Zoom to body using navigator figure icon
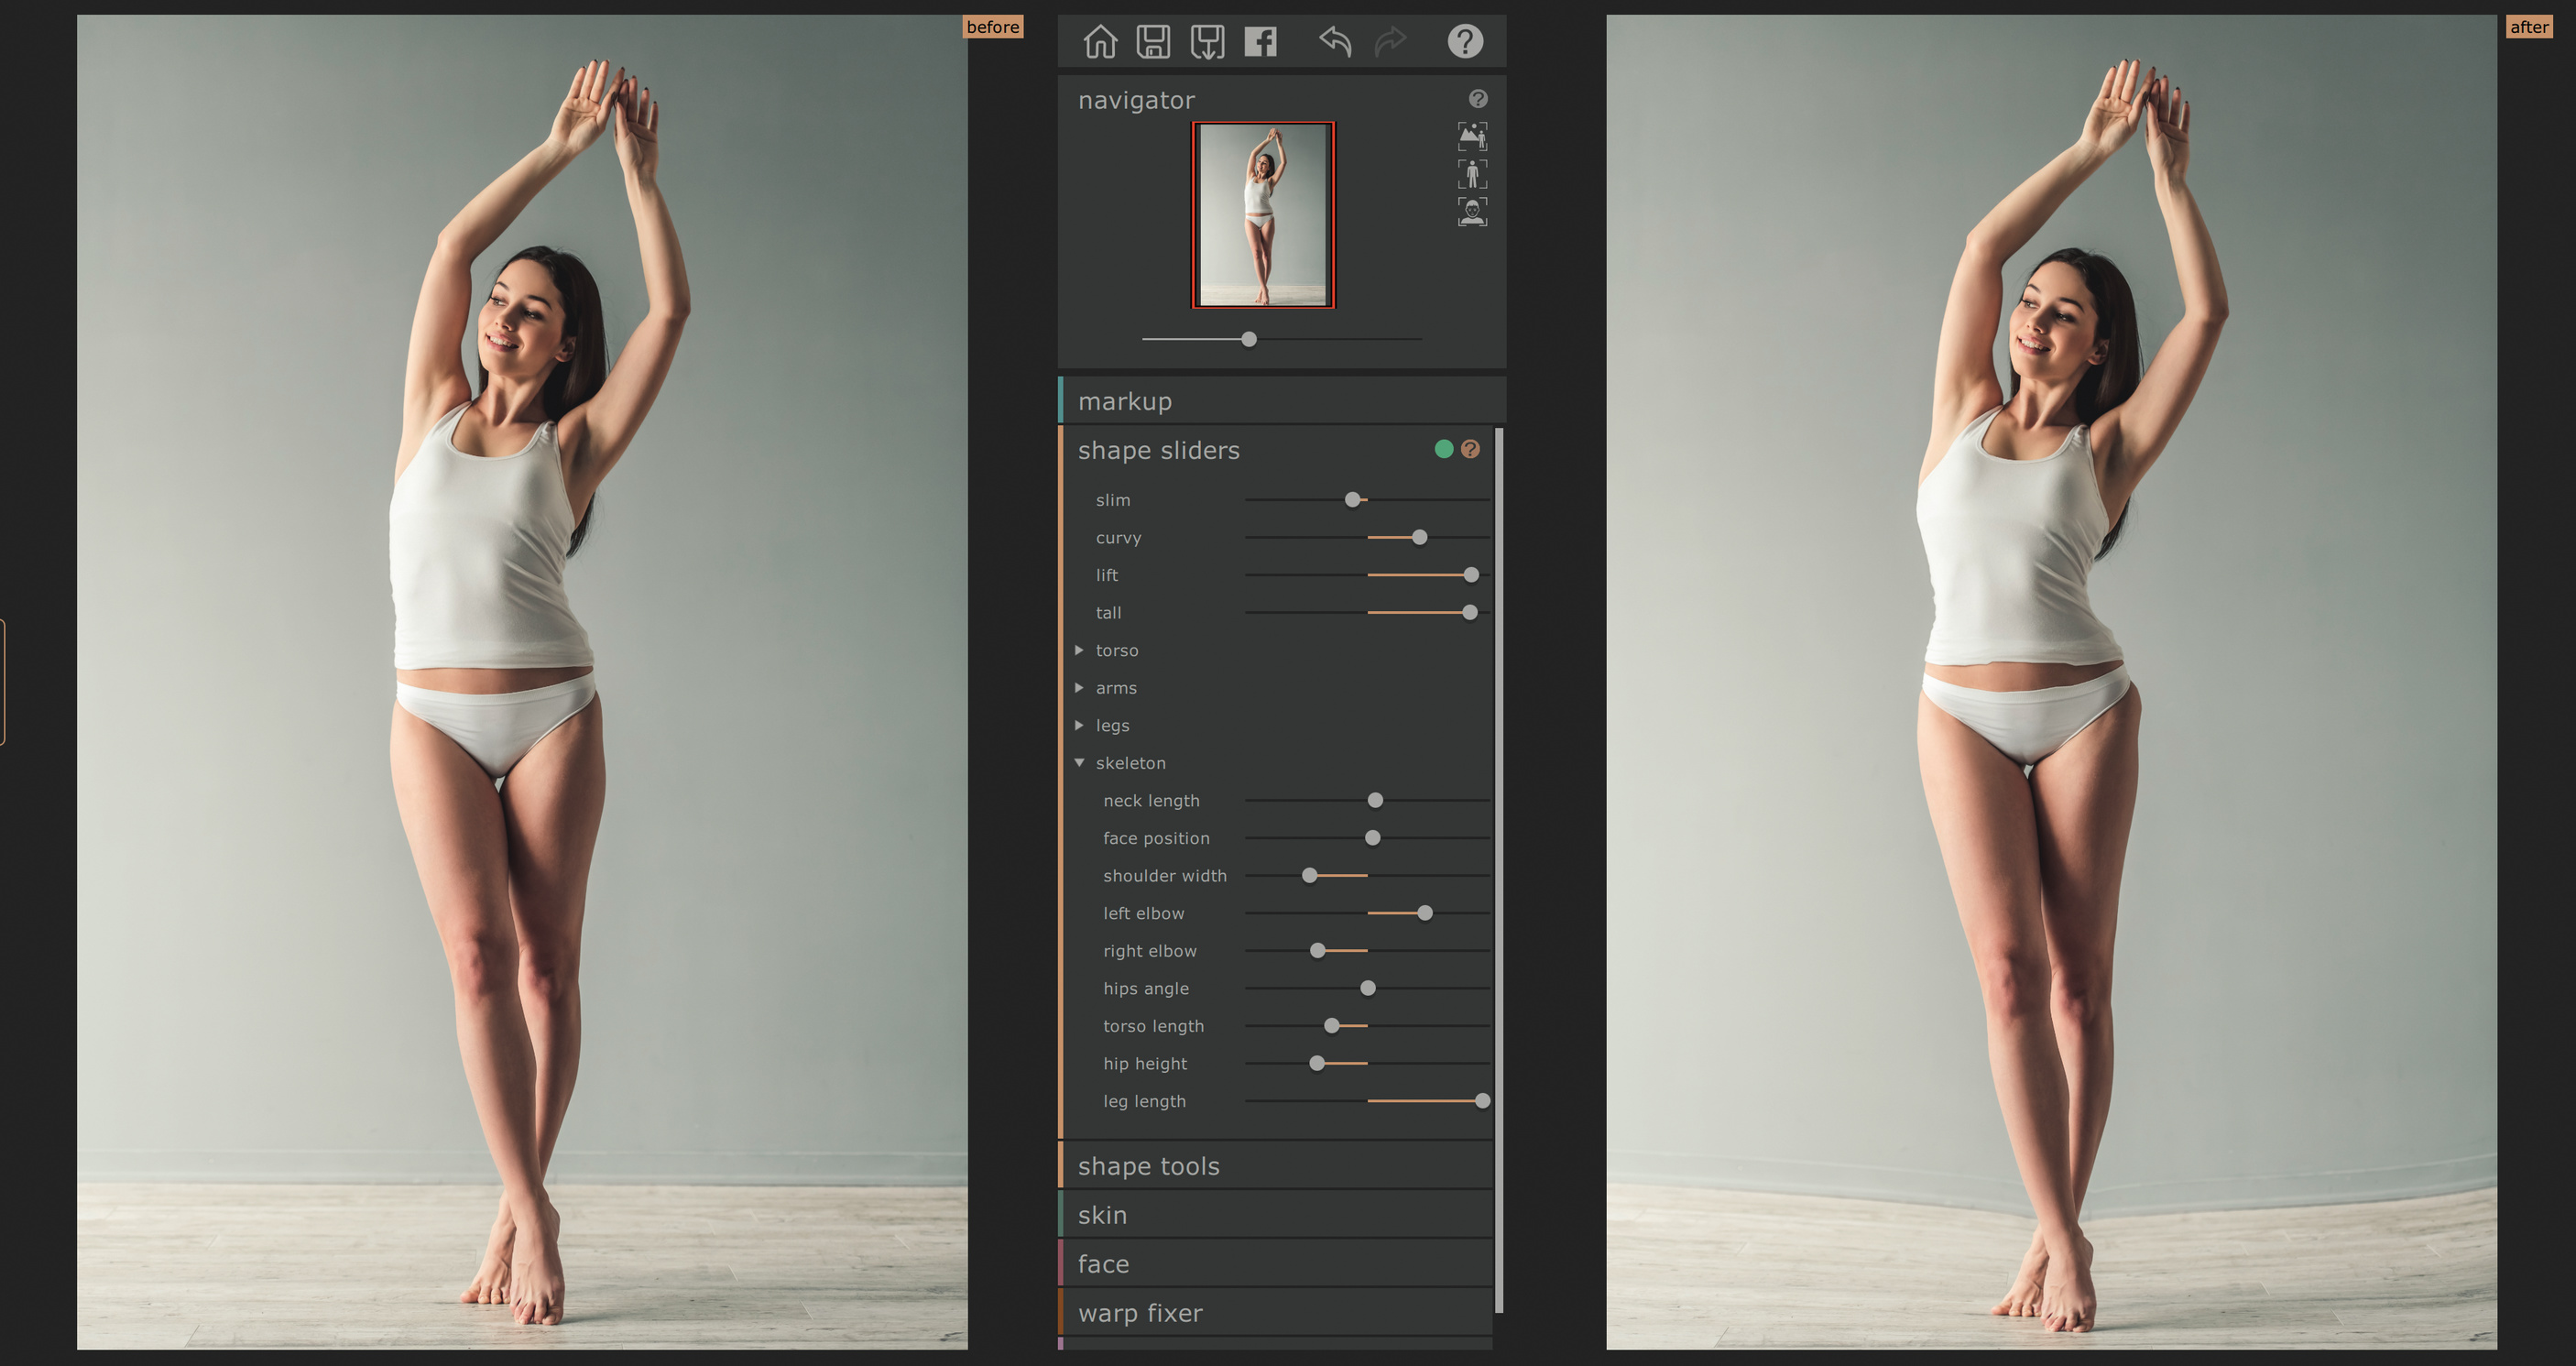 1472,174
